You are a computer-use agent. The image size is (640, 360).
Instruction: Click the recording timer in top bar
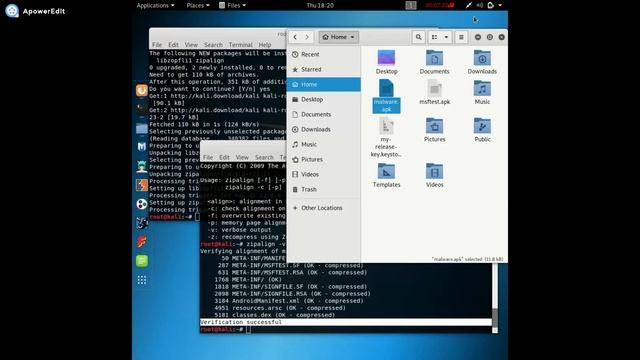coord(440,5)
